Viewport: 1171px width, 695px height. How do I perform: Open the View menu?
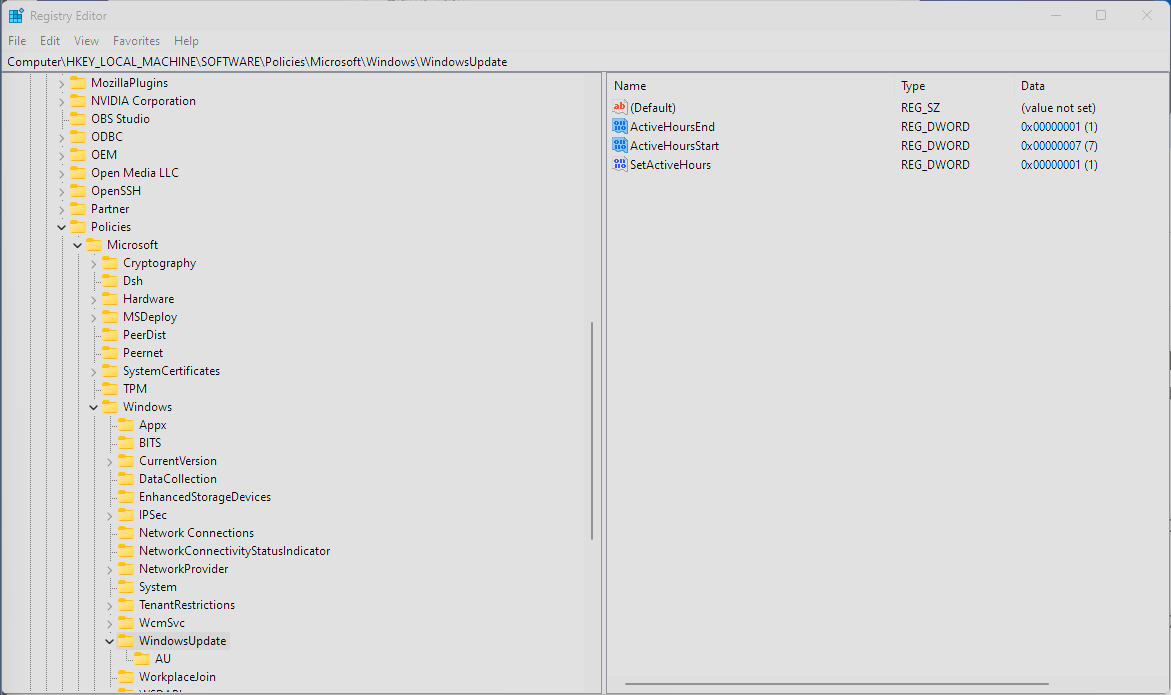click(86, 41)
